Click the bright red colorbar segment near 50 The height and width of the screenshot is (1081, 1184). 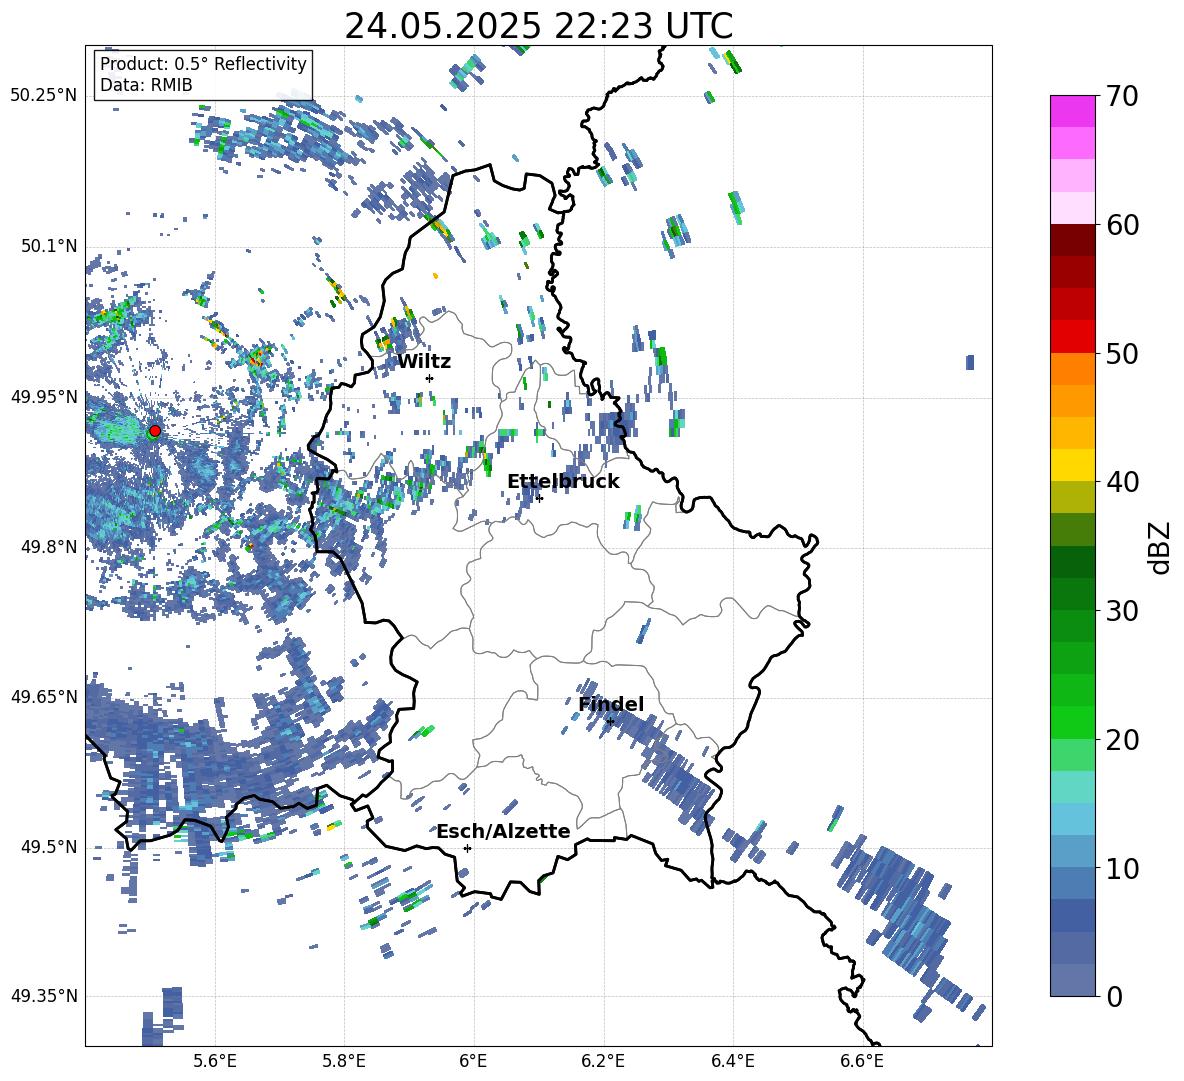click(1072, 337)
